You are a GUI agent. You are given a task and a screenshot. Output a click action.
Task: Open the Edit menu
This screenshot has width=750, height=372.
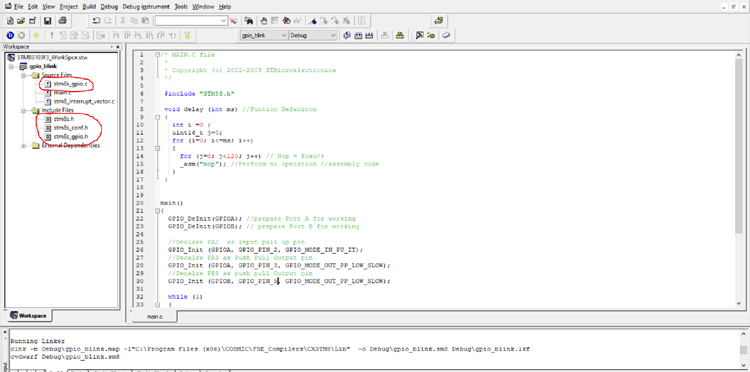pos(33,7)
